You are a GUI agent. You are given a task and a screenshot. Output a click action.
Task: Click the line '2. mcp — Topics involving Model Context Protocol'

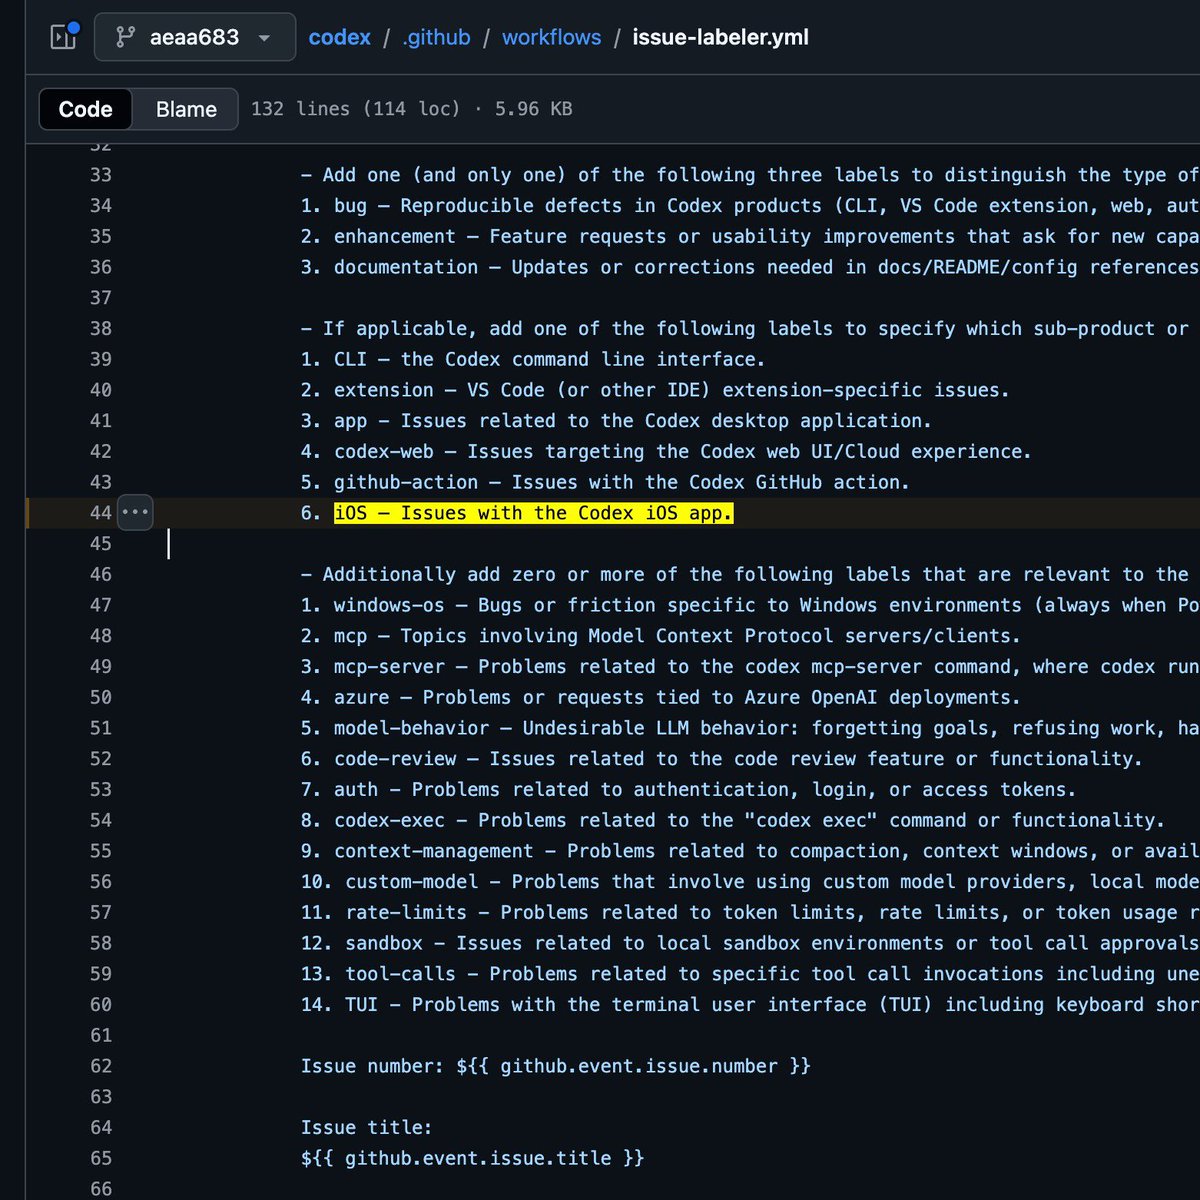pos(660,636)
